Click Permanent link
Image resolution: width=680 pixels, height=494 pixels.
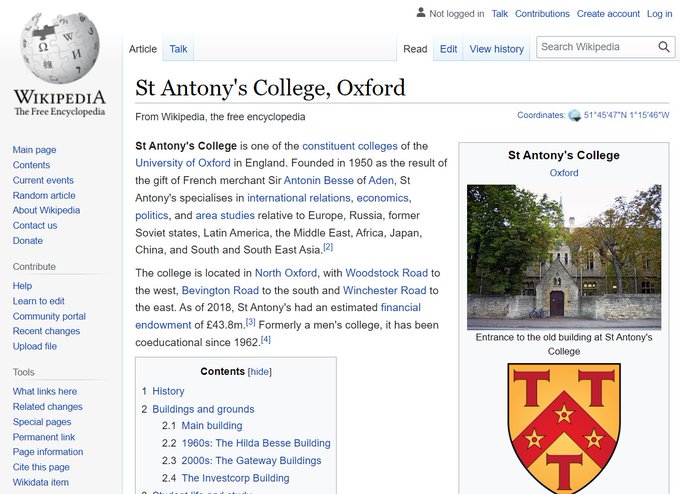pyautogui.click(x=44, y=437)
